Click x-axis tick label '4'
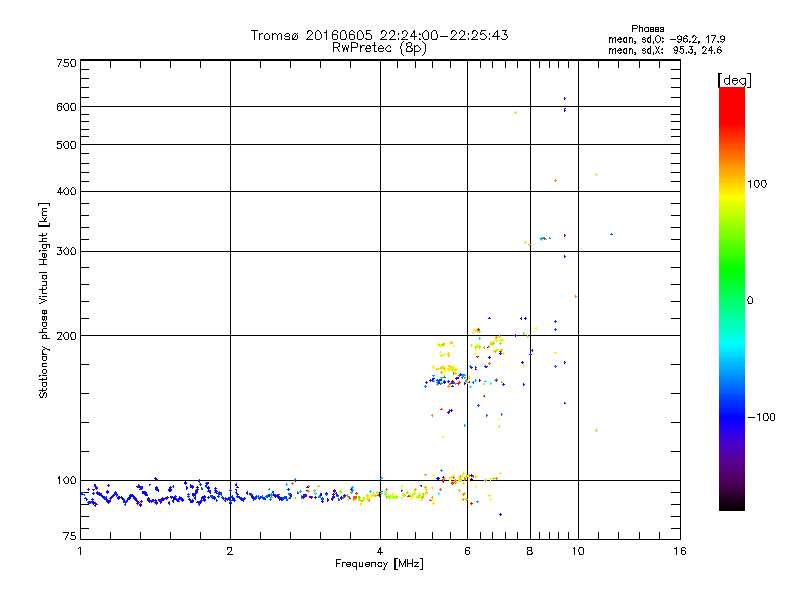Image resolution: width=800 pixels, height=600 pixels. pyautogui.click(x=380, y=551)
